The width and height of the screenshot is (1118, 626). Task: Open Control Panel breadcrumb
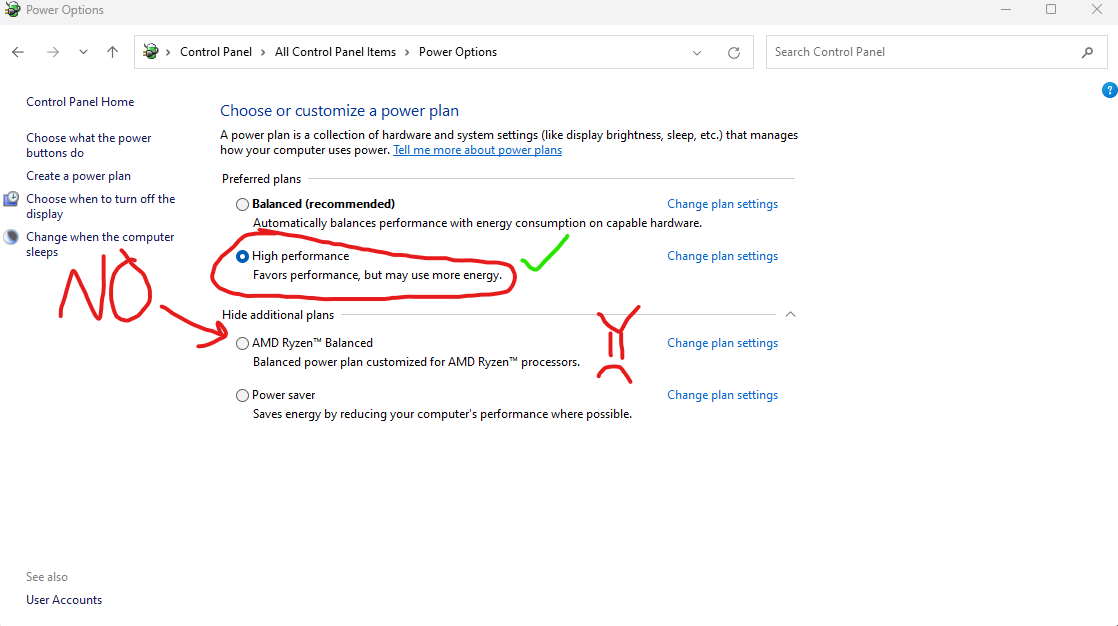click(215, 52)
